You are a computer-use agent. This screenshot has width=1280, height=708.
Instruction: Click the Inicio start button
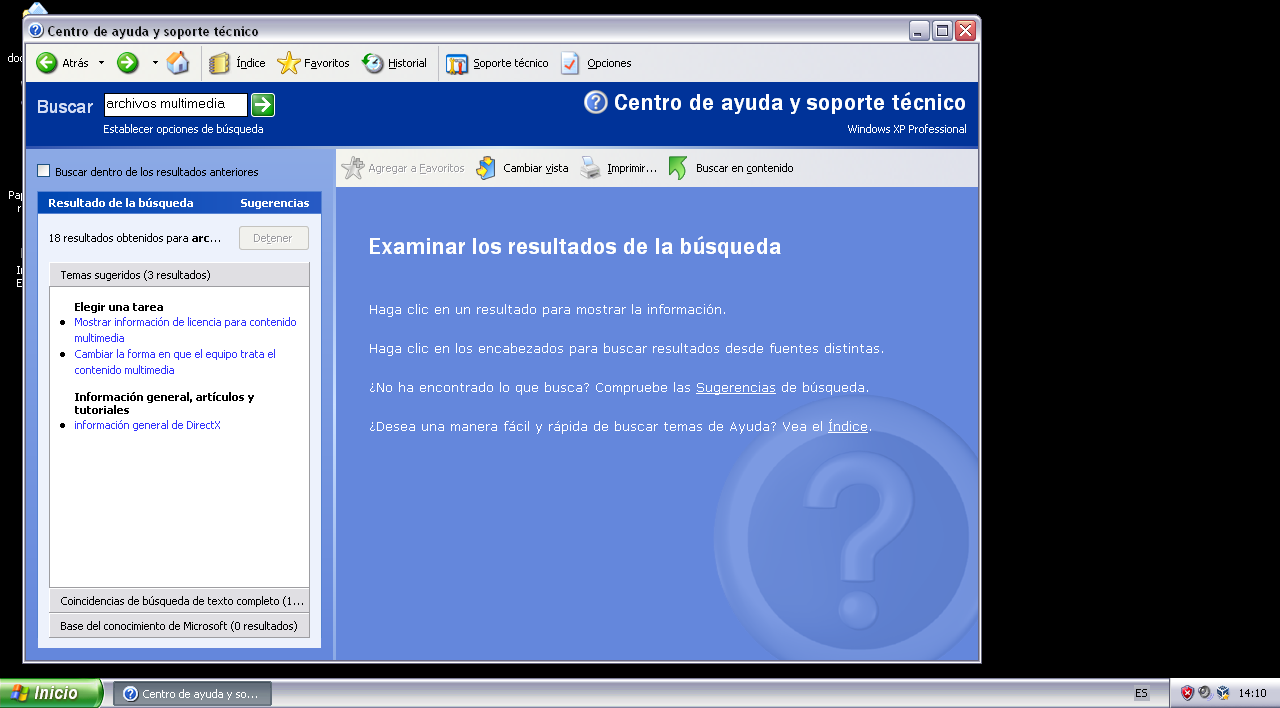[51, 693]
